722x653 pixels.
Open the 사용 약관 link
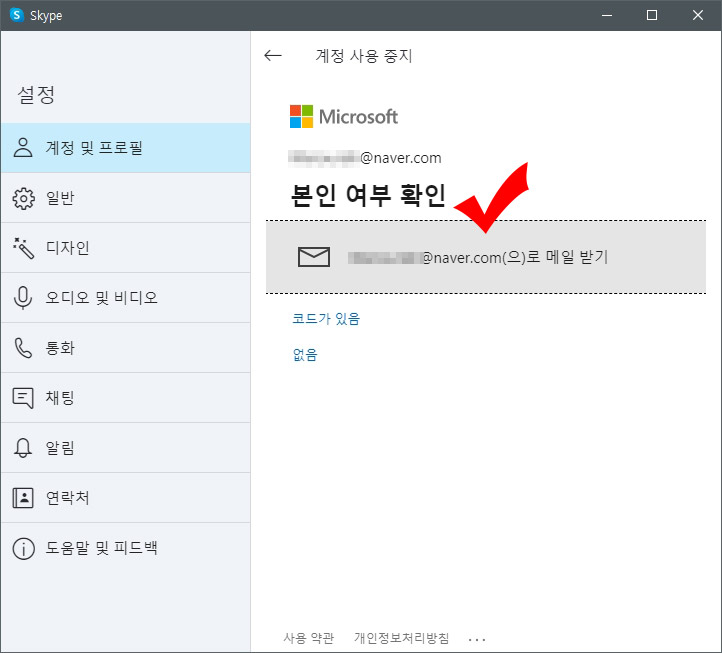click(309, 638)
